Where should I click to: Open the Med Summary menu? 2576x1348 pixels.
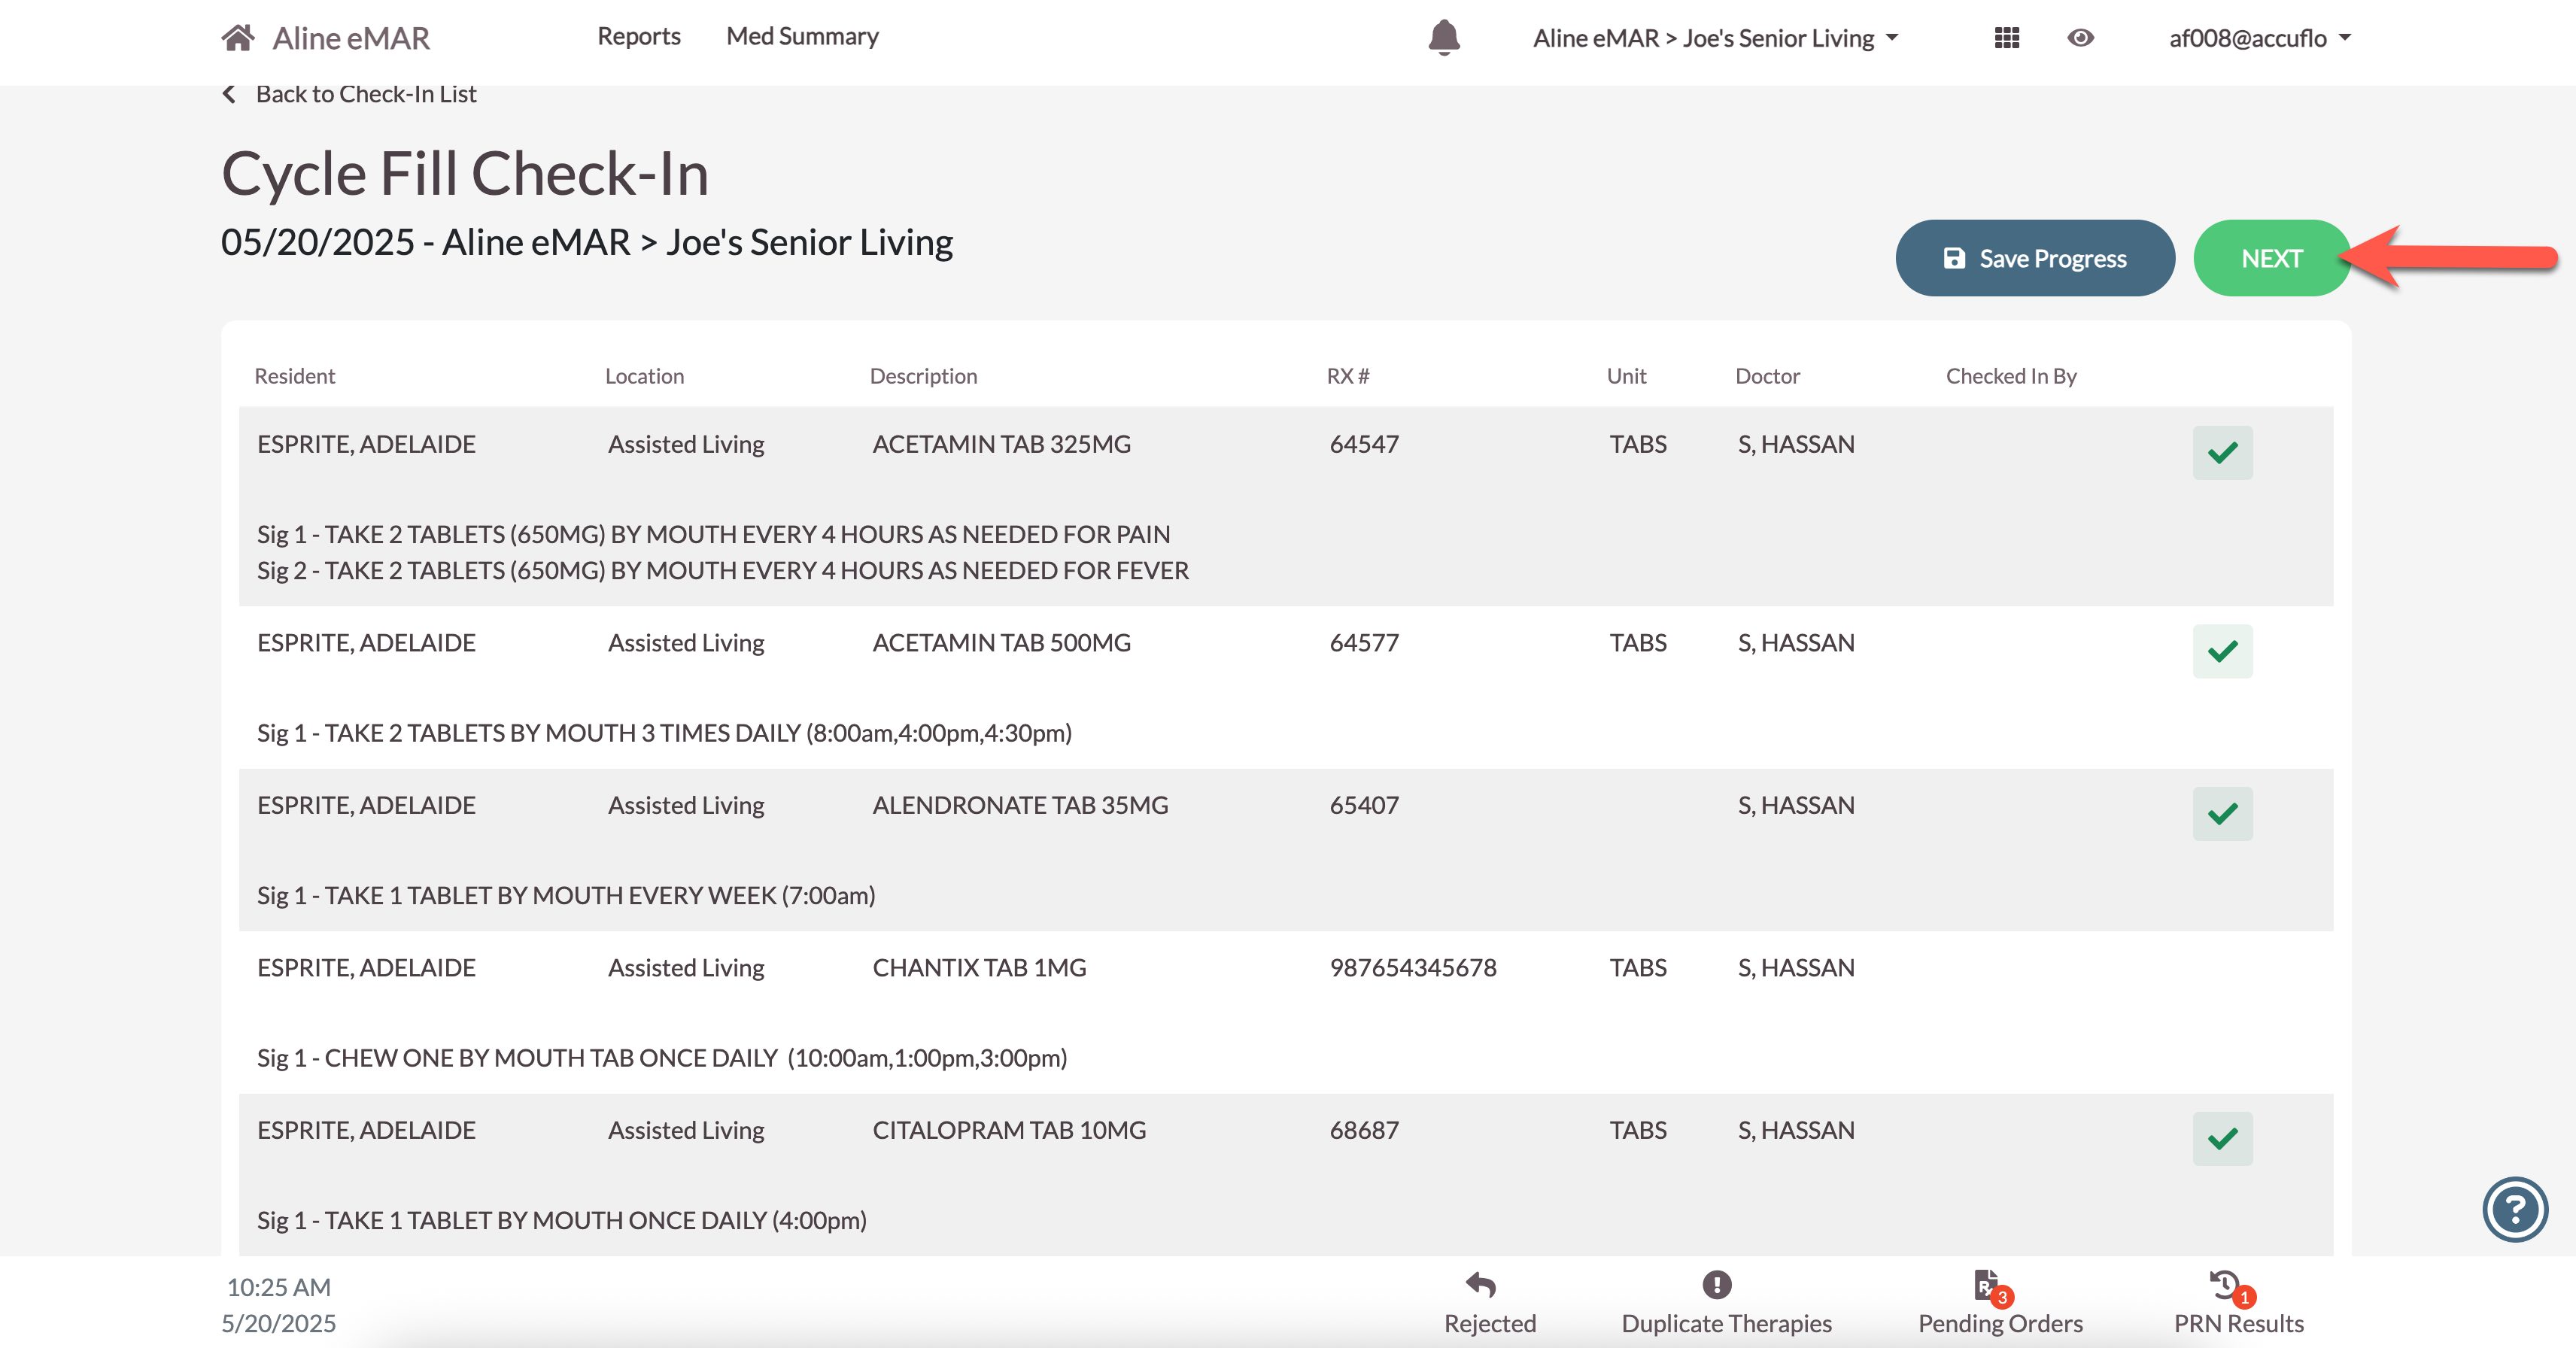pos(802,36)
